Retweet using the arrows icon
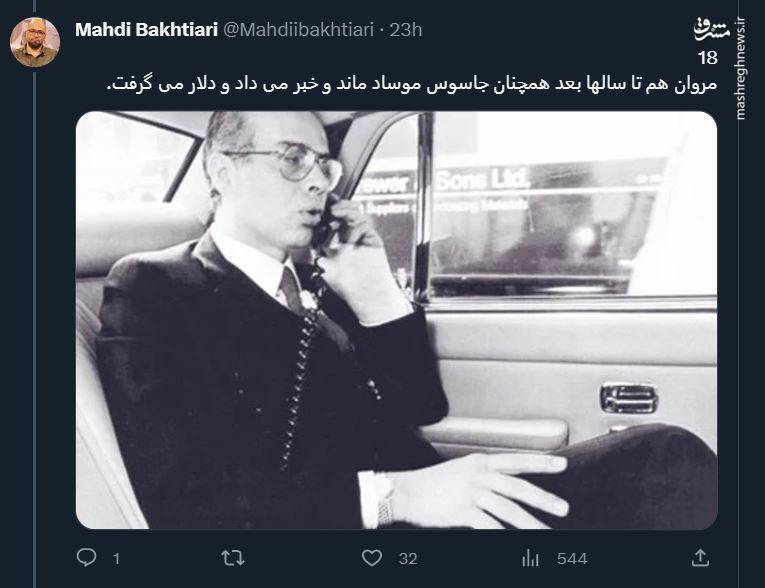Viewport: 765px width, 588px height. point(233,558)
